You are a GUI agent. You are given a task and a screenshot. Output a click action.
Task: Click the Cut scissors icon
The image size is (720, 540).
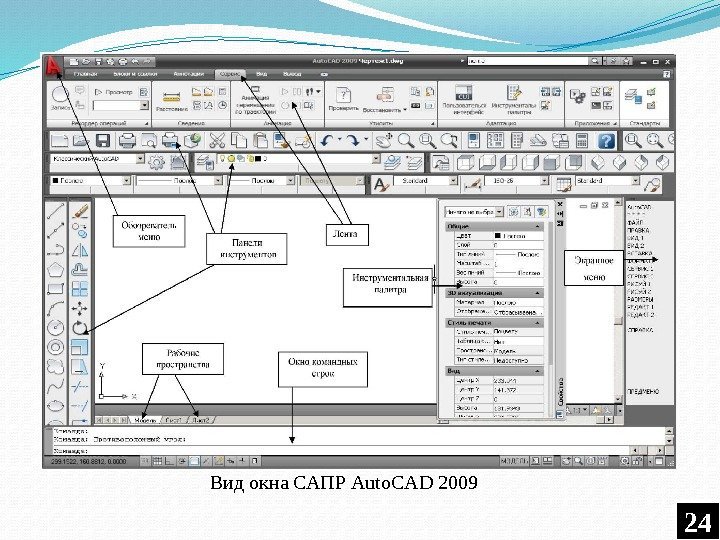tap(217, 141)
